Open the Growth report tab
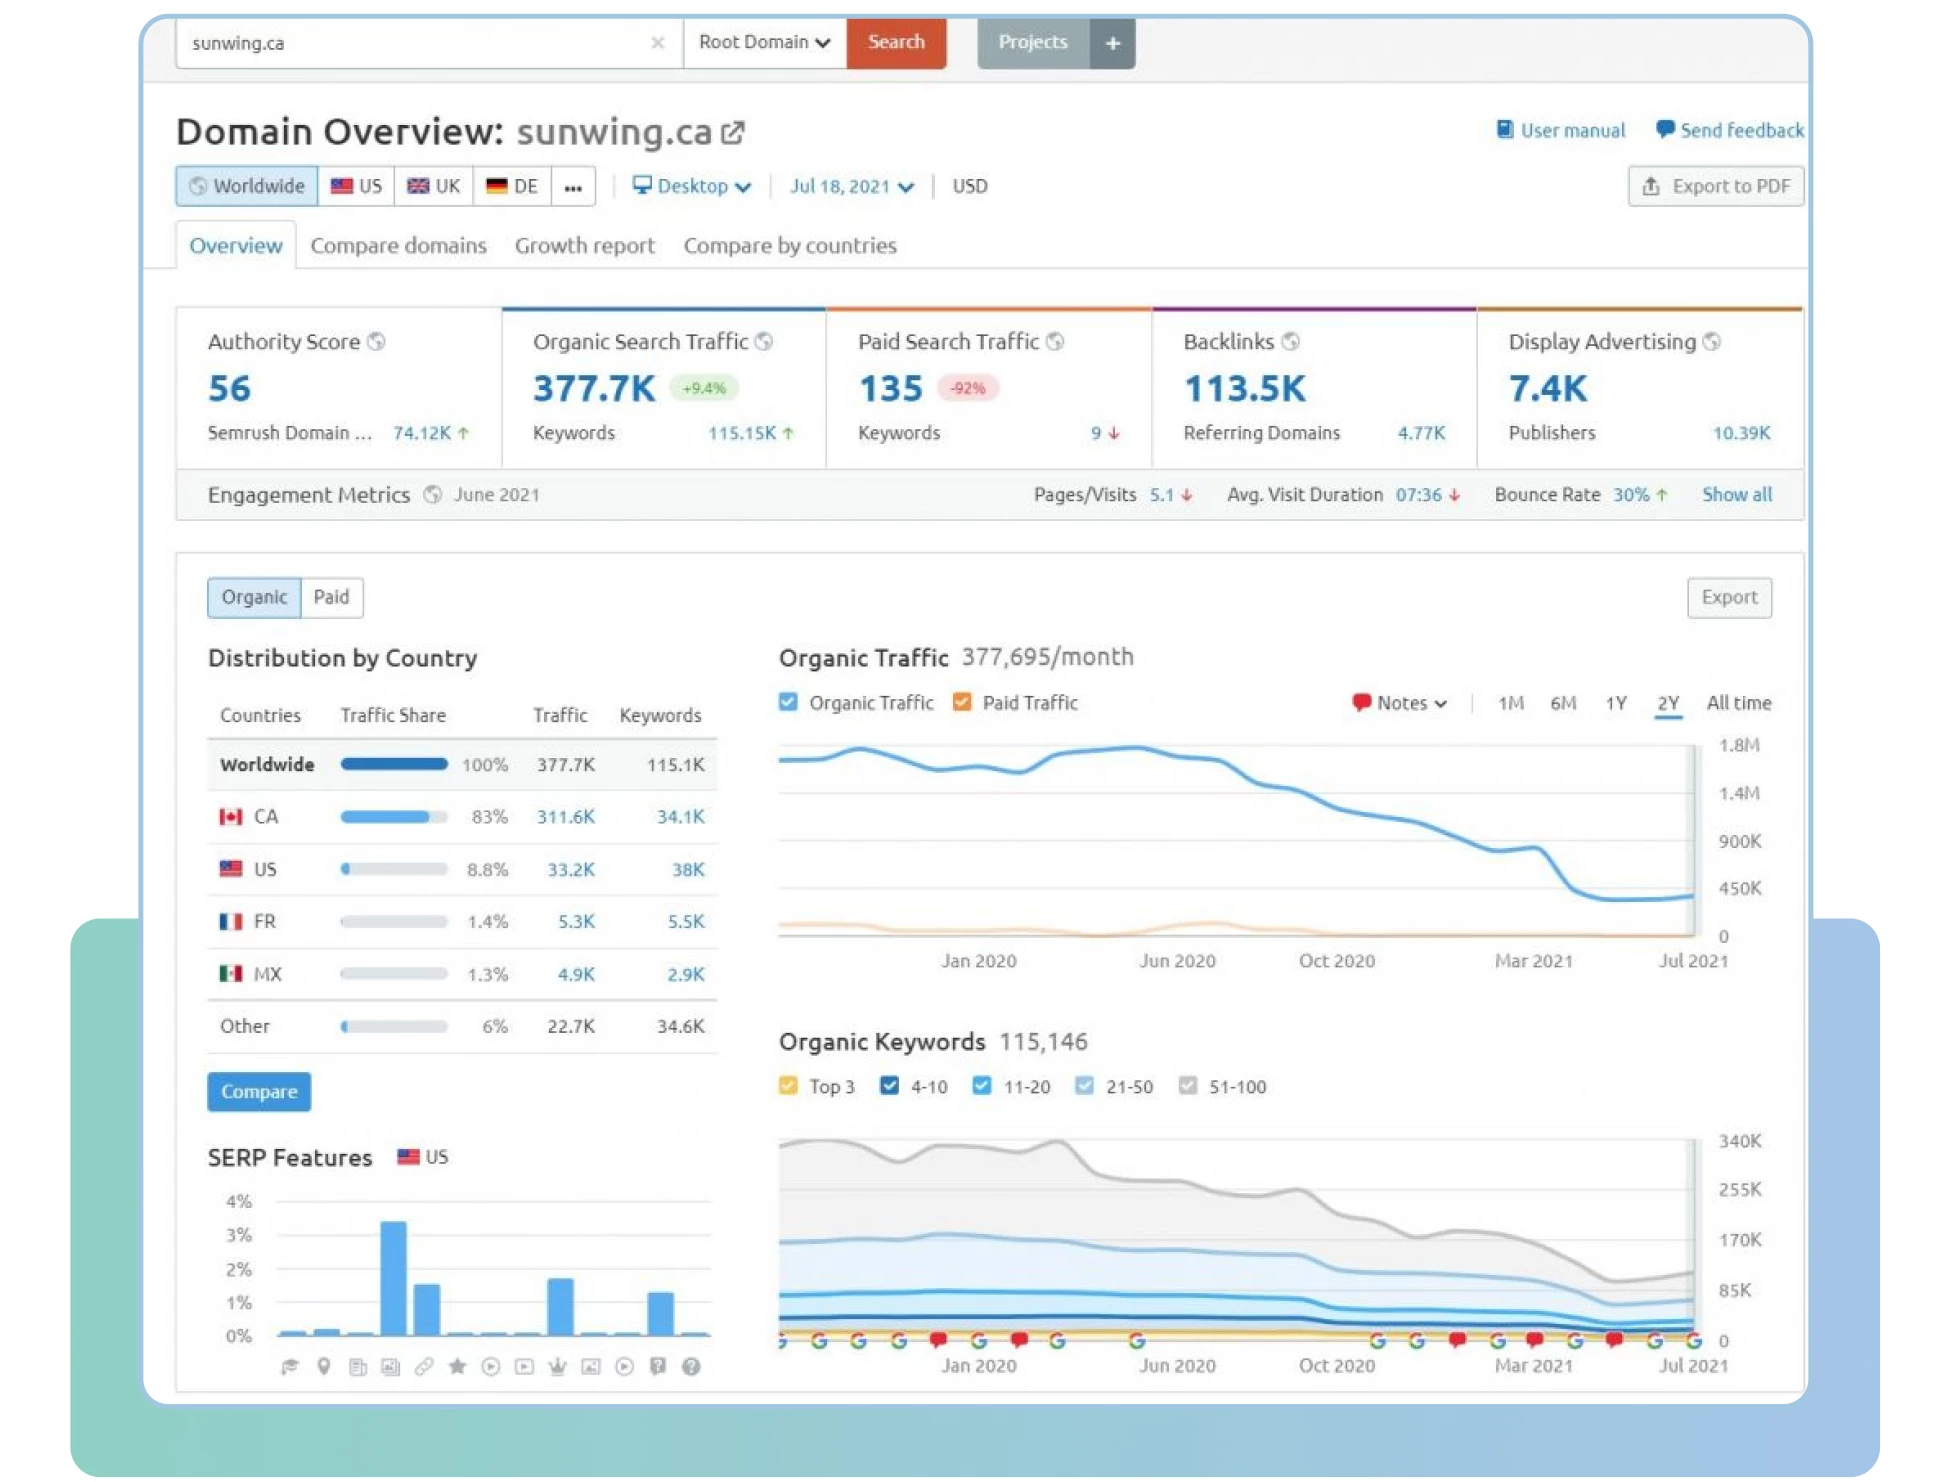 tap(584, 246)
